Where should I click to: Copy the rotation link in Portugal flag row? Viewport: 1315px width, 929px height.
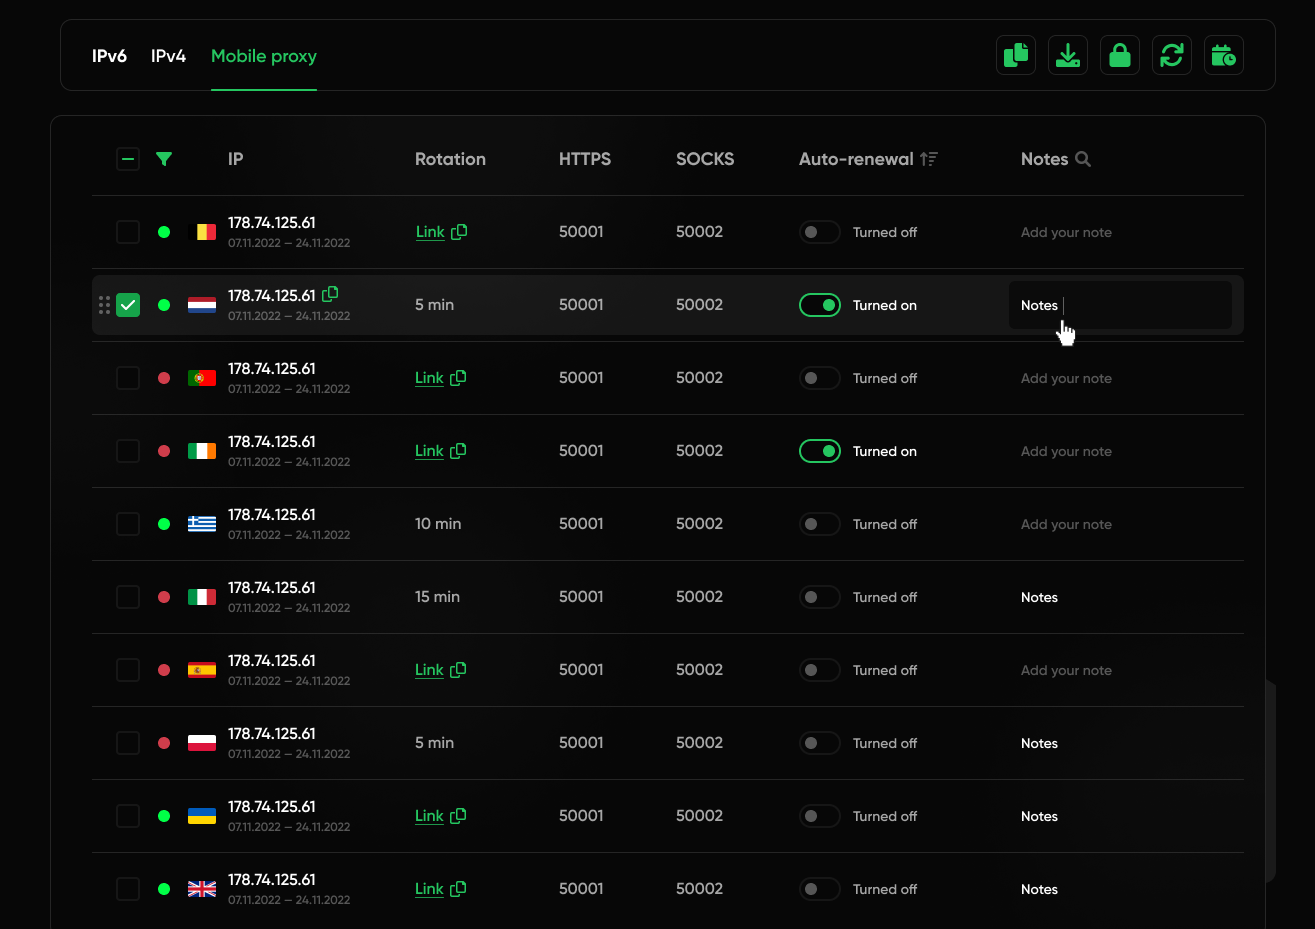(x=458, y=378)
